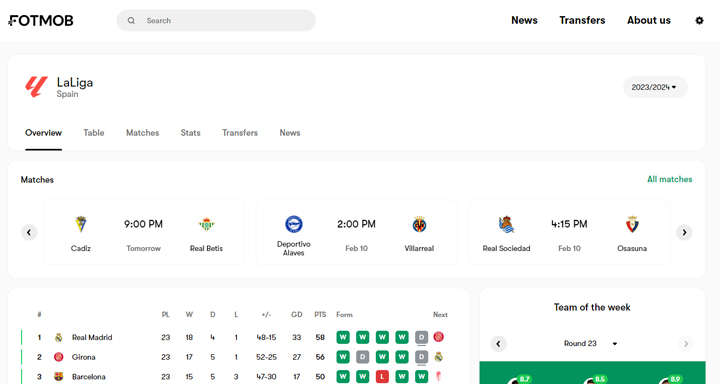Viewport: 720px width, 384px height.
Task: Open the settings gear icon
Action: click(699, 21)
